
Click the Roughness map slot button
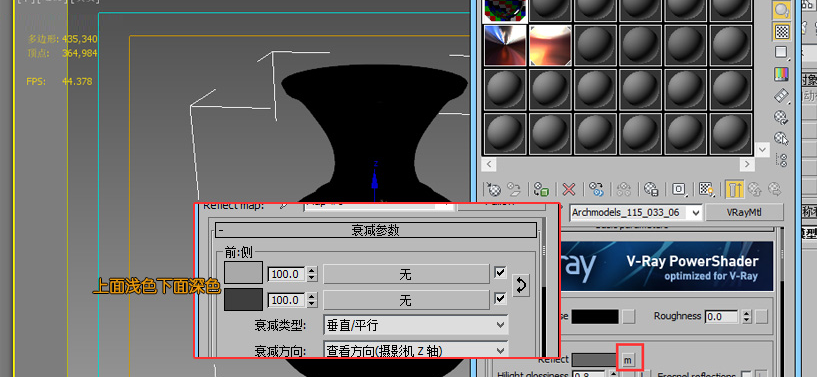tap(762, 316)
